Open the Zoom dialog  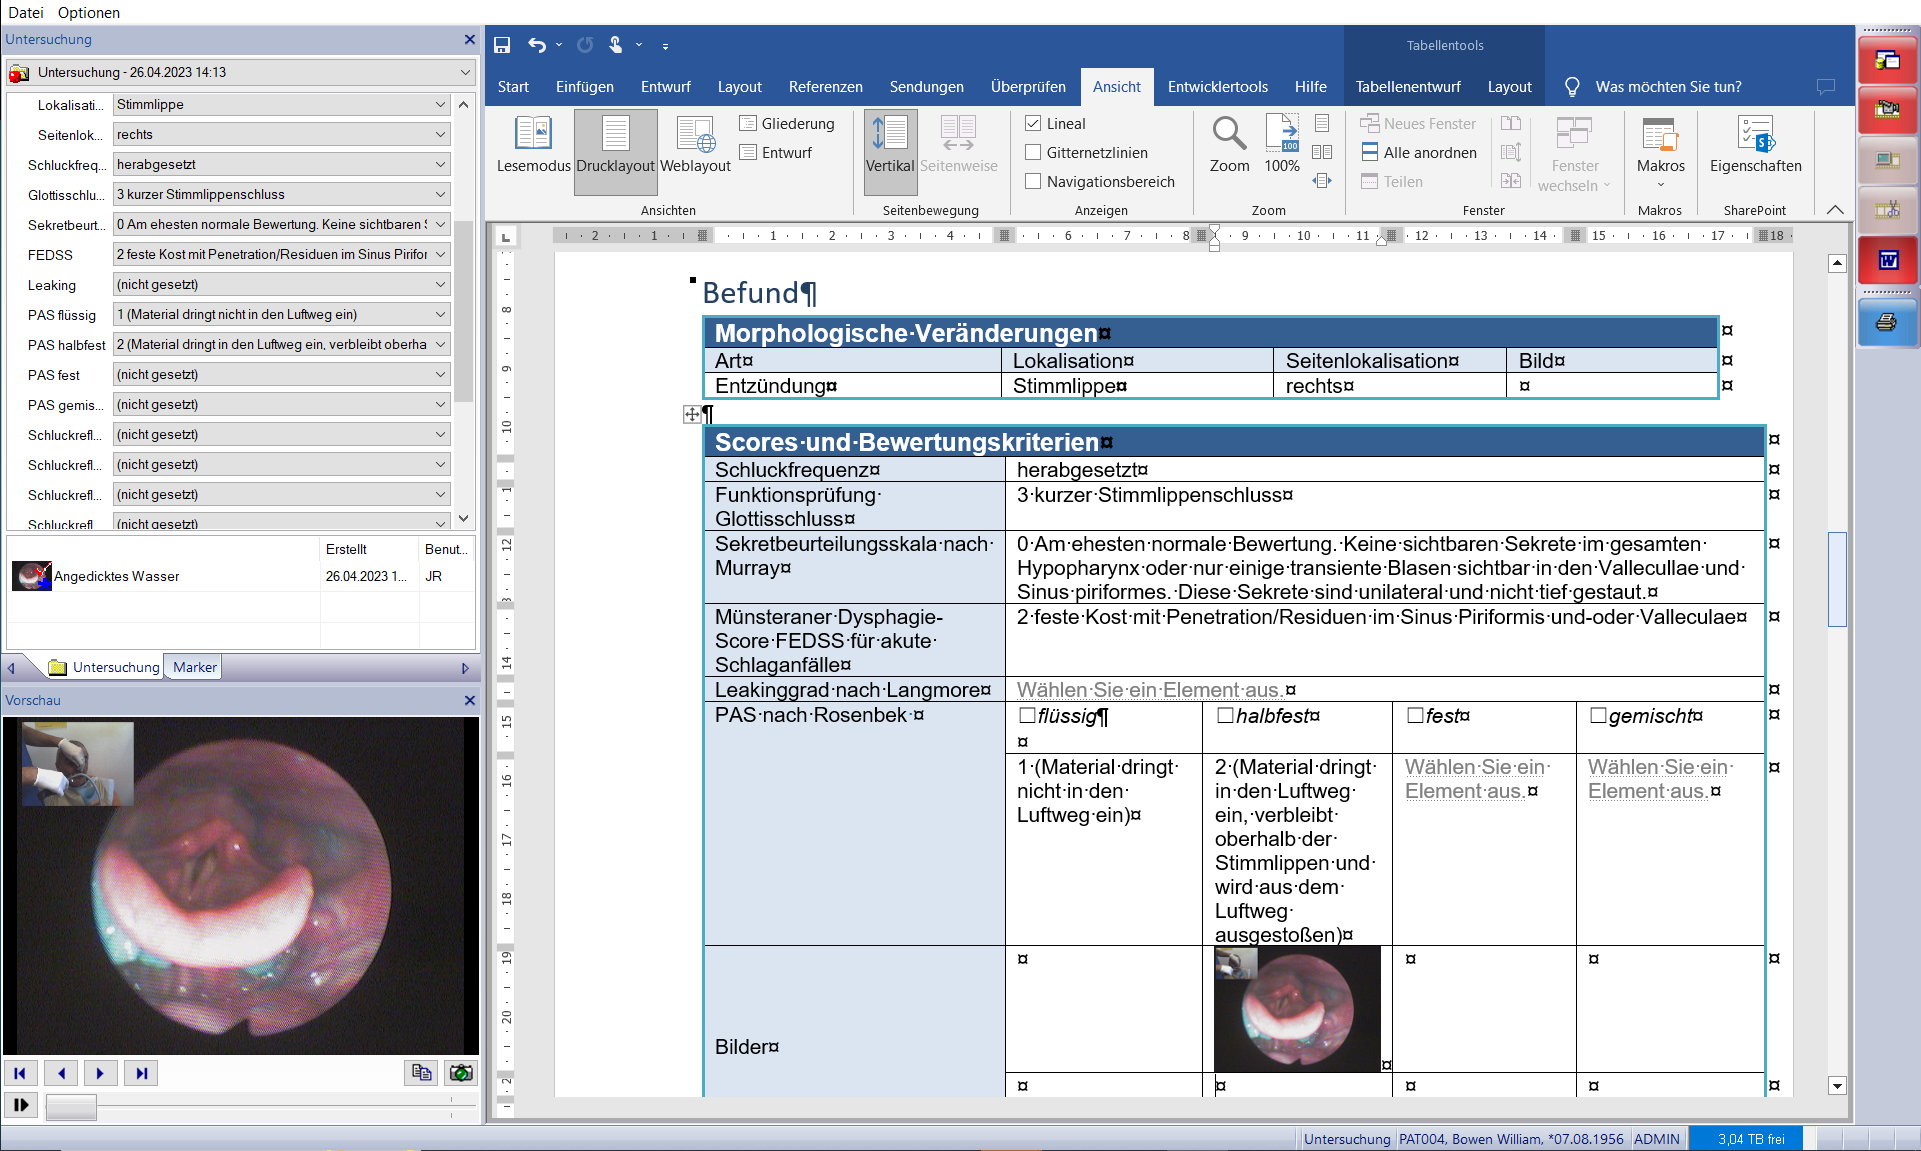point(1229,144)
